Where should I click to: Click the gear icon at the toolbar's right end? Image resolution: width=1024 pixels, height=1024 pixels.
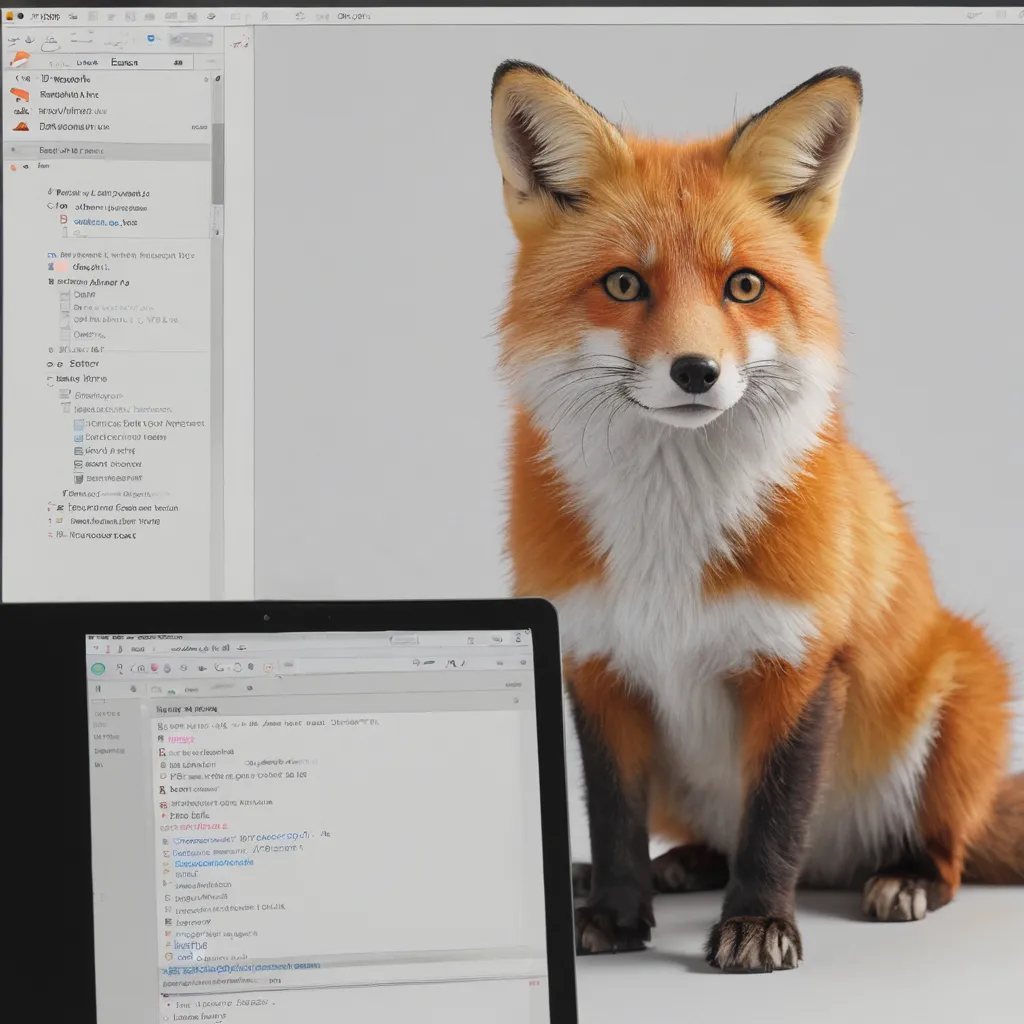click(211, 17)
